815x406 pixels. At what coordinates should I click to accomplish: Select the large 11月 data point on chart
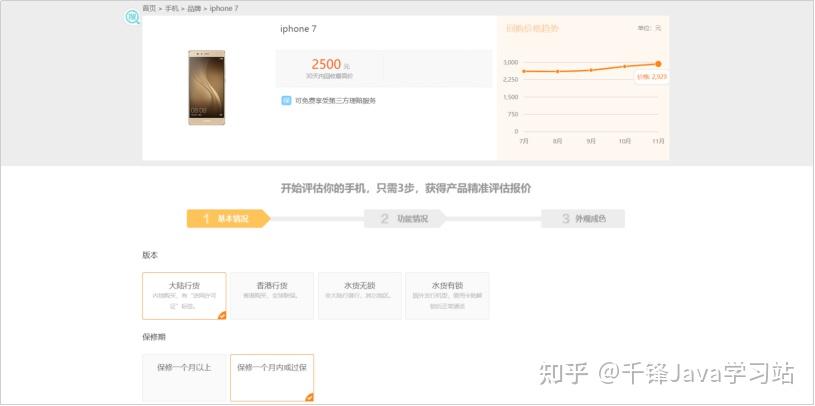(658, 63)
